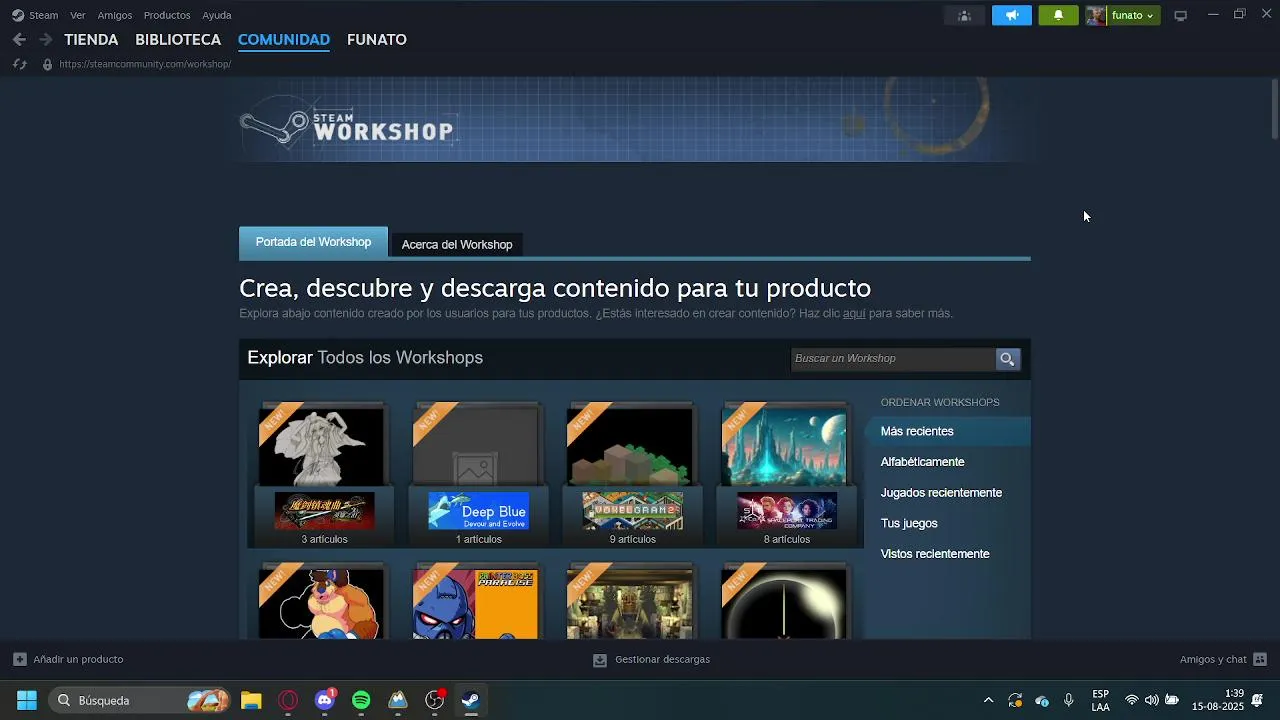Click the Steam taskbar icon
The width and height of the screenshot is (1280, 720).
click(471, 700)
